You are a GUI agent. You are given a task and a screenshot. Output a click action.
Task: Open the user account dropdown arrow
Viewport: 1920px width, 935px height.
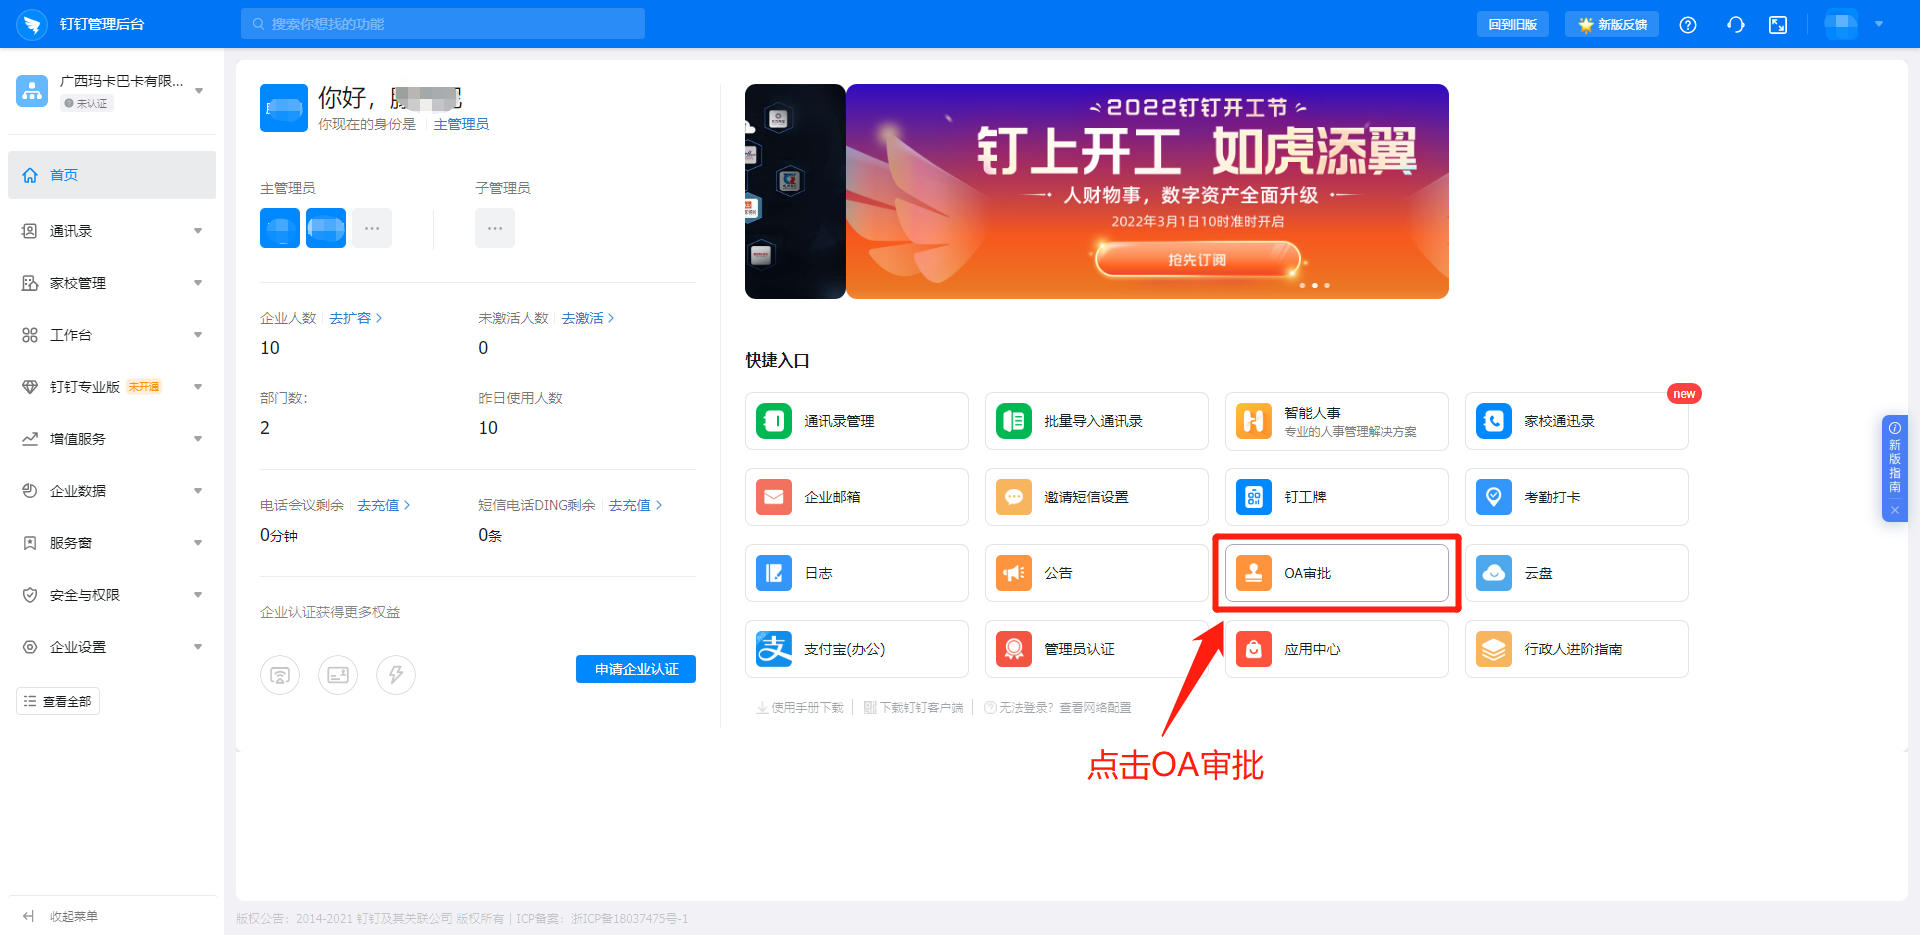pos(1879,24)
